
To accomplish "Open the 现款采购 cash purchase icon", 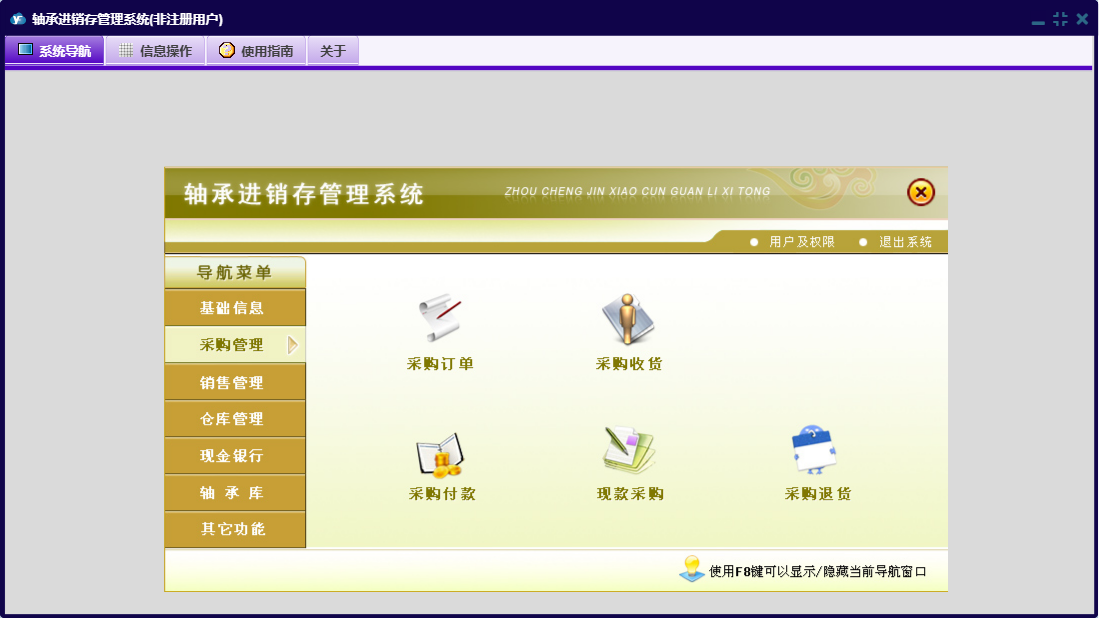I will click(x=629, y=450).
